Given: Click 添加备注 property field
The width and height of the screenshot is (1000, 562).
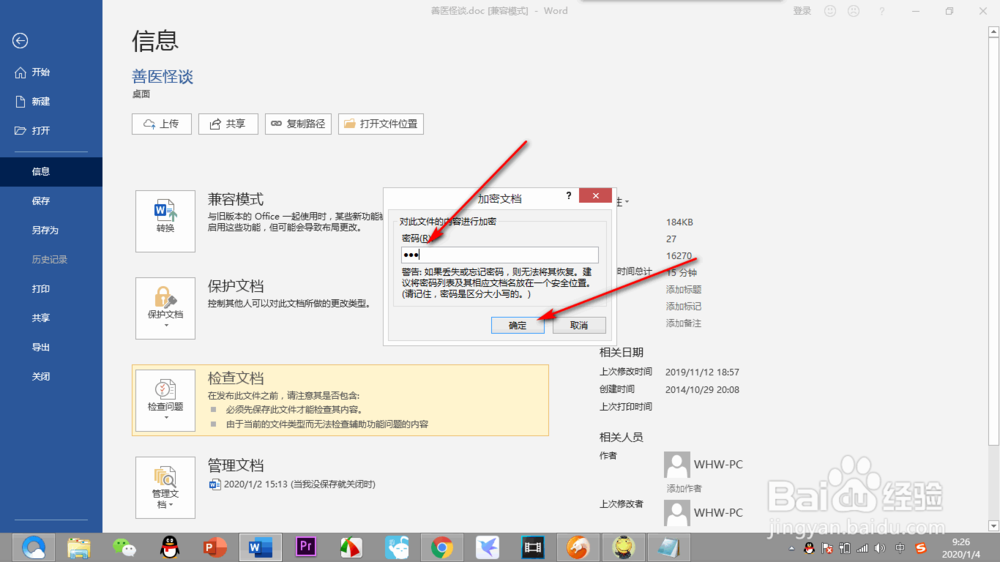Looking at the screenshot, I should pos(684,323).
